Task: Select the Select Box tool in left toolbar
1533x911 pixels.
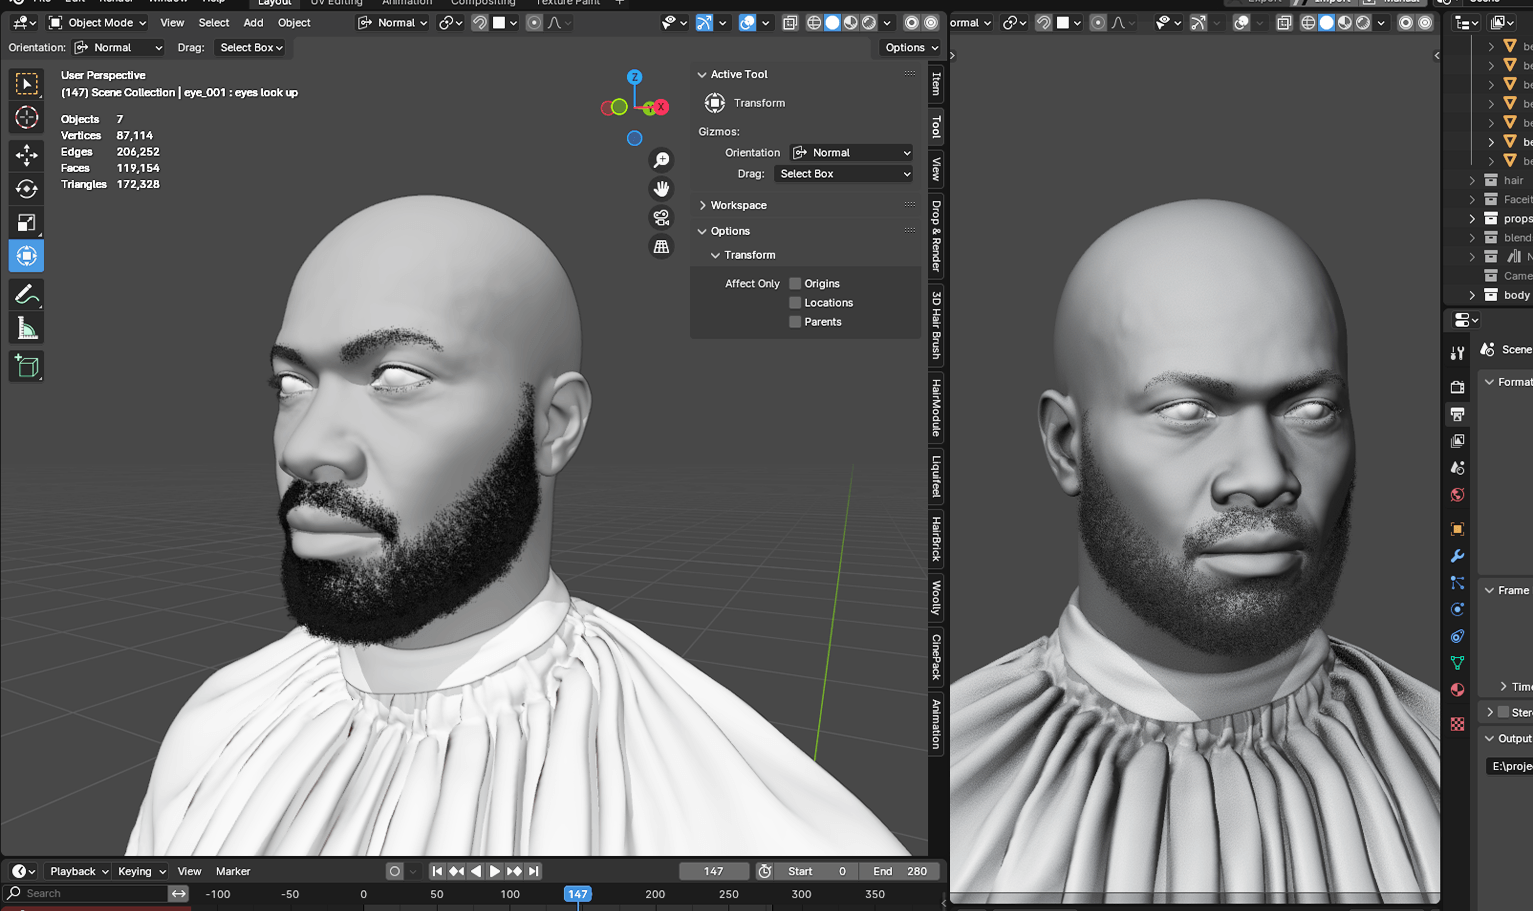Action: [x=27, y=84]
